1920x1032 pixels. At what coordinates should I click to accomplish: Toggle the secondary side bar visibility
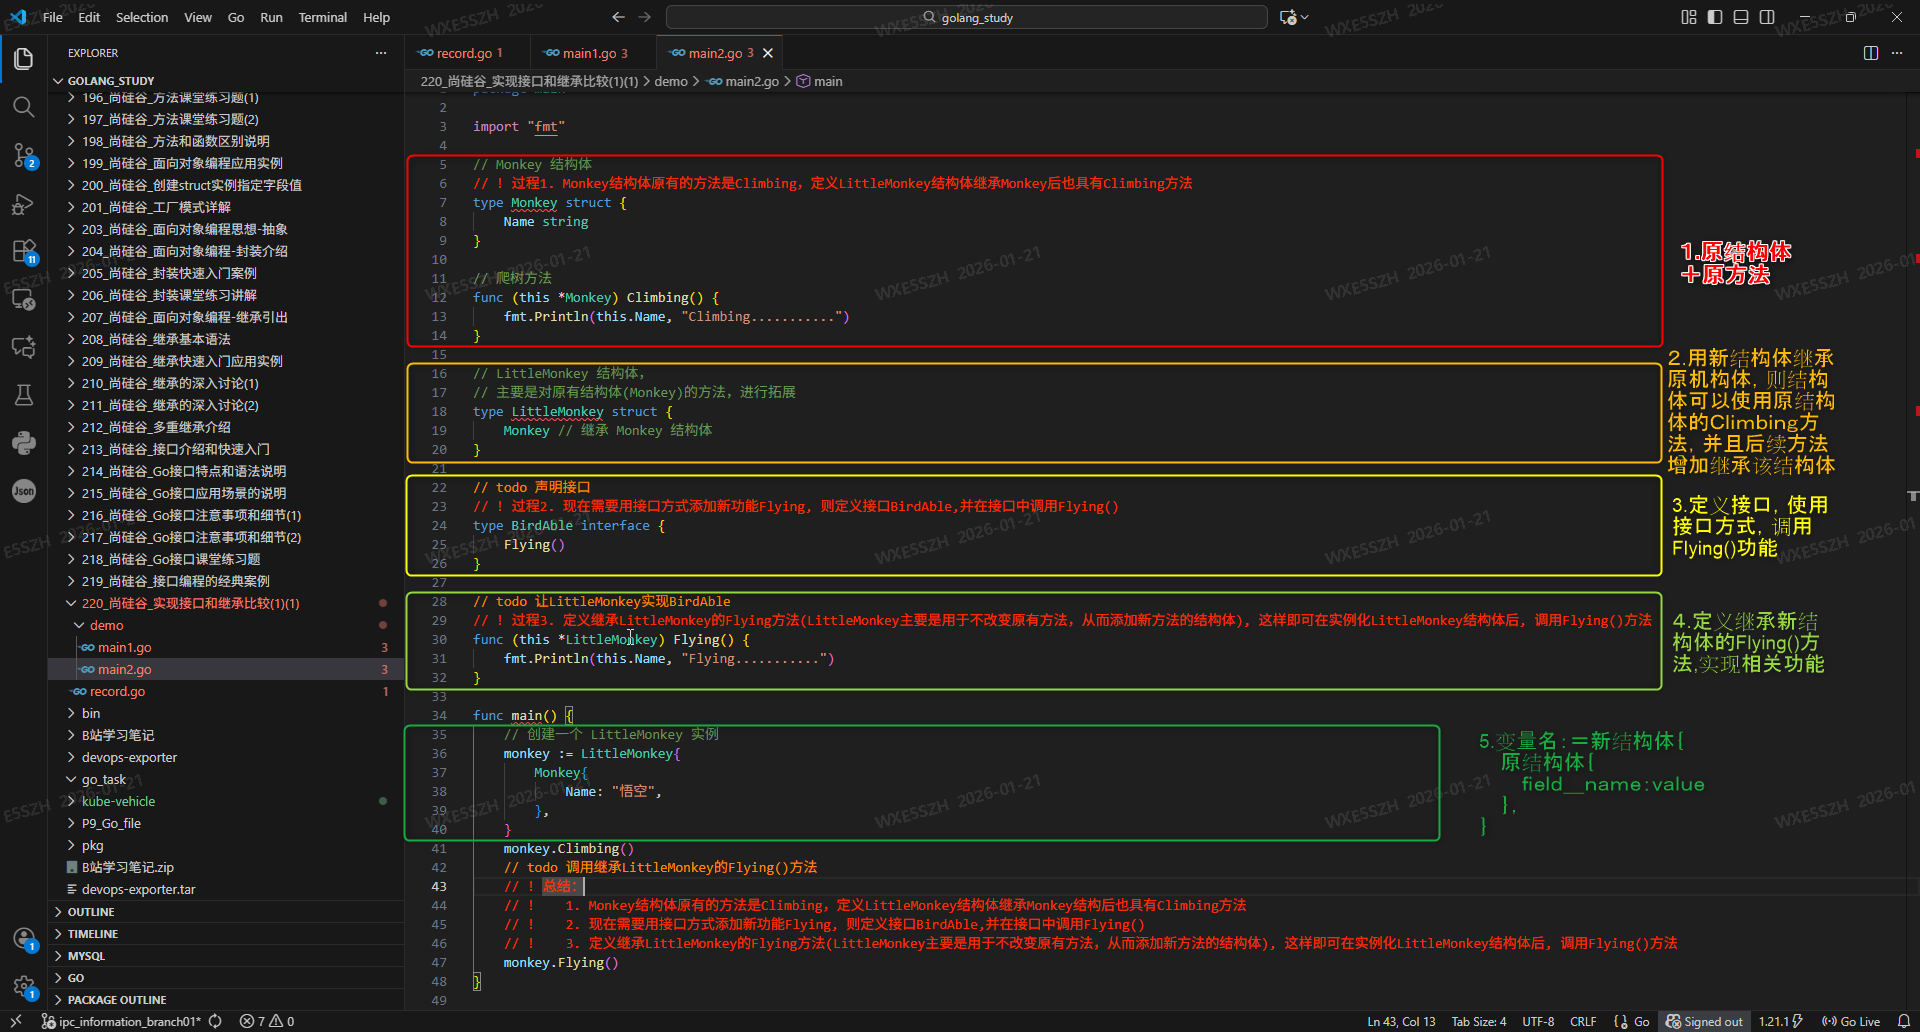point(1767,17)
